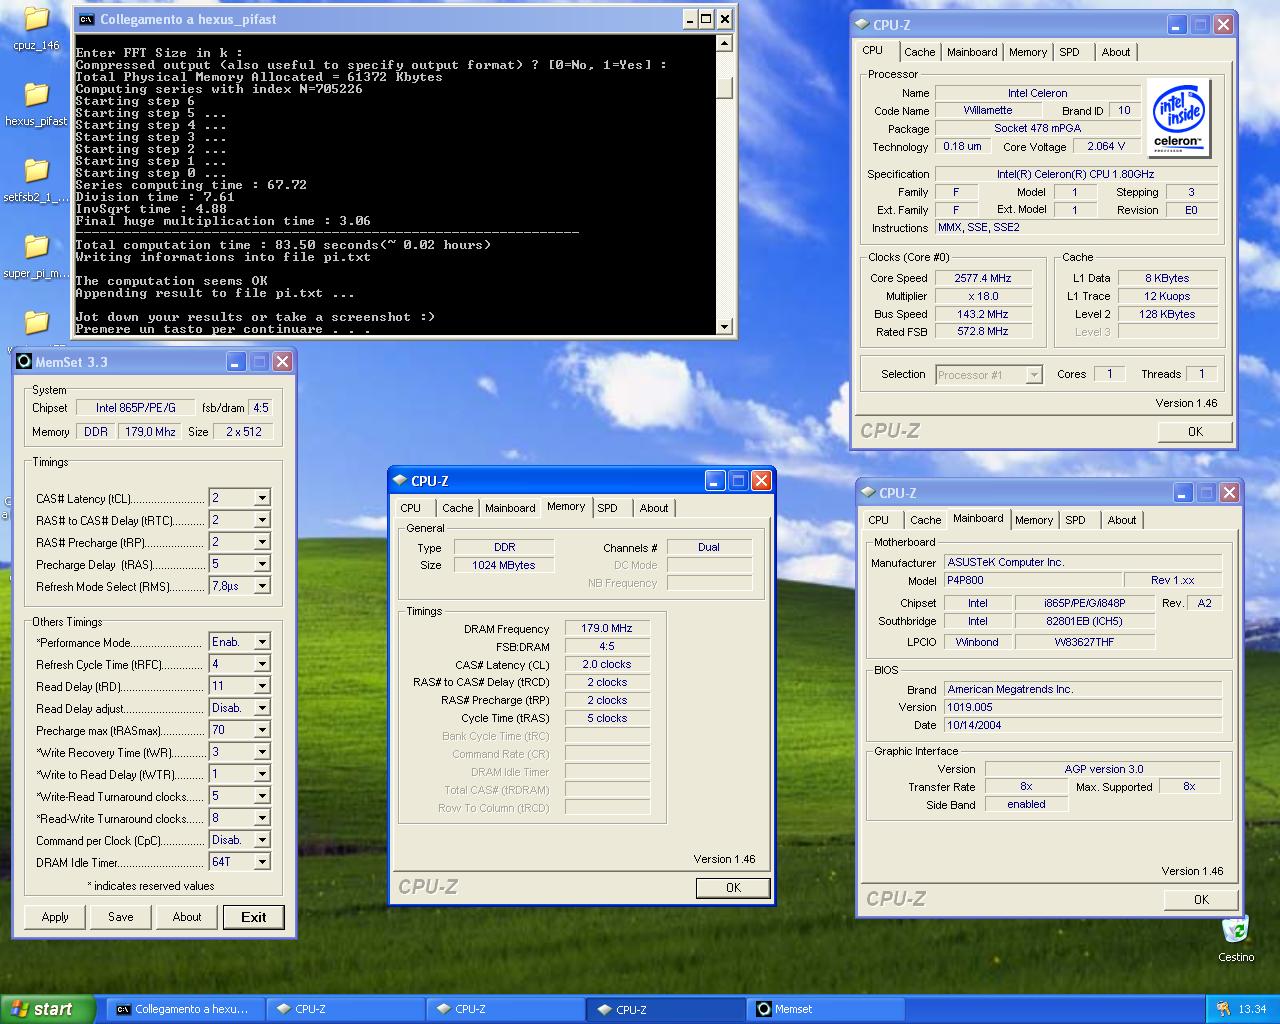
Task: Click the Multiplier x 18.0 field
Action: click(983, 296)
